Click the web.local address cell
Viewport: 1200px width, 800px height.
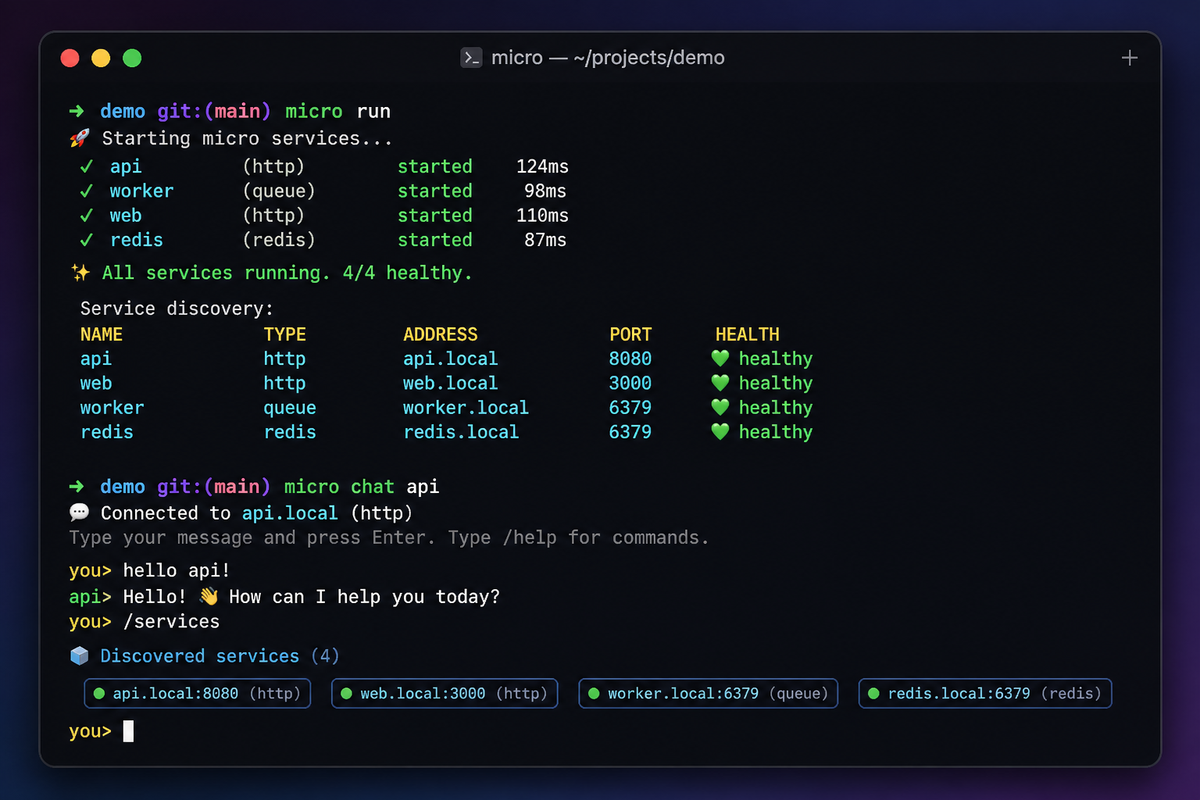pyautogui.click(x=451, y=383)
